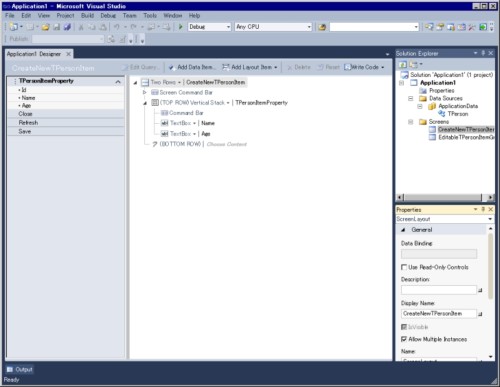Expand the Screen Command Bar node
500x387 pixels.
click(x=145, y=92)
